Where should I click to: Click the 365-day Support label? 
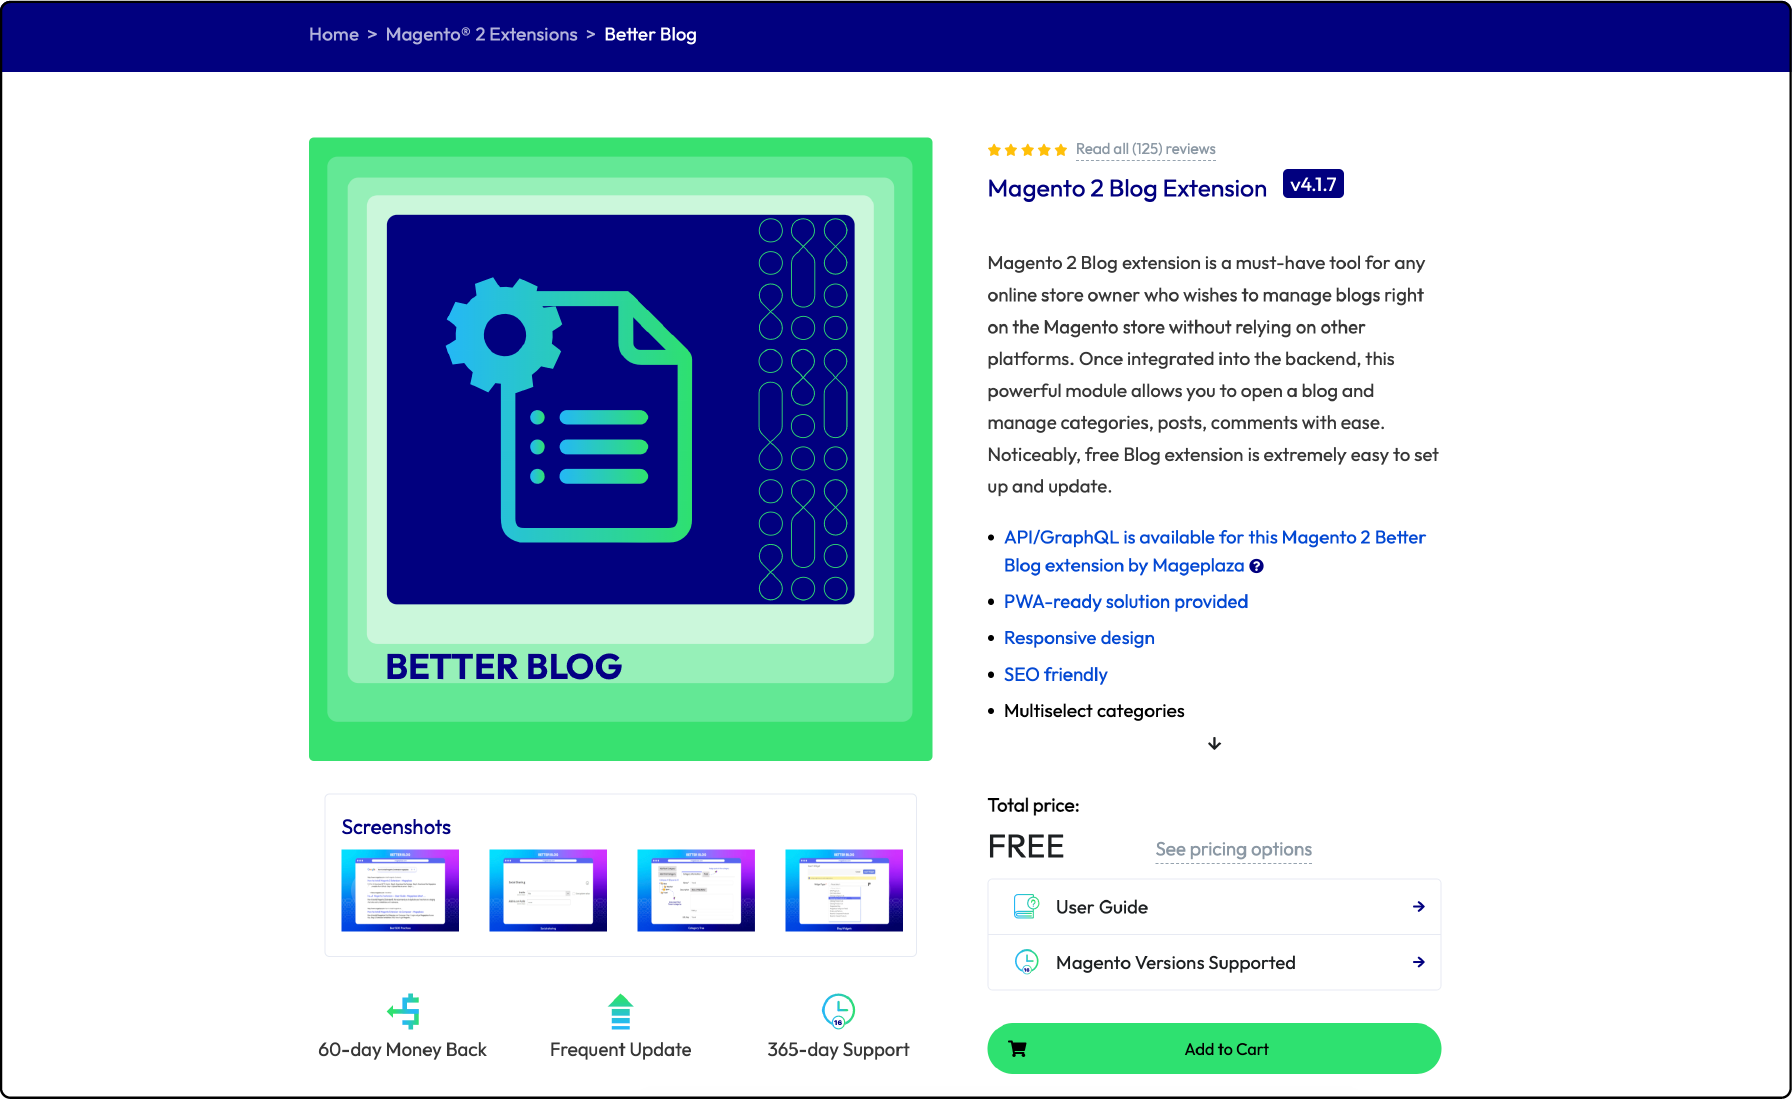838,1050
